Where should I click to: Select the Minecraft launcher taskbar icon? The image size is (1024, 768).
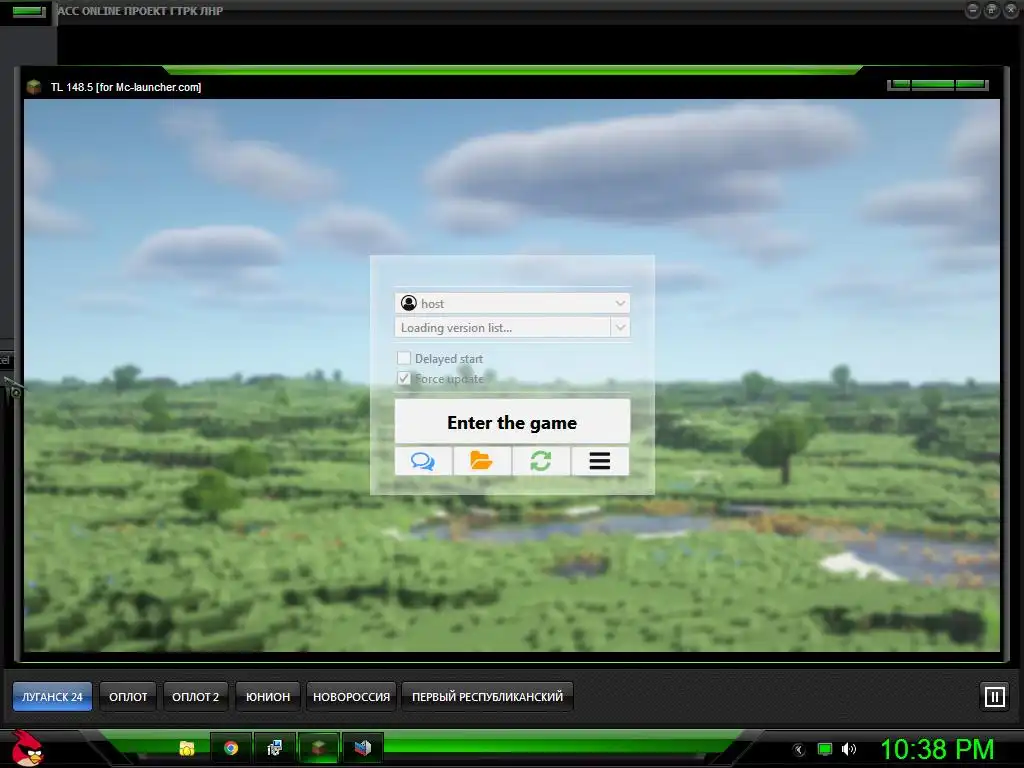coord(319,748)
